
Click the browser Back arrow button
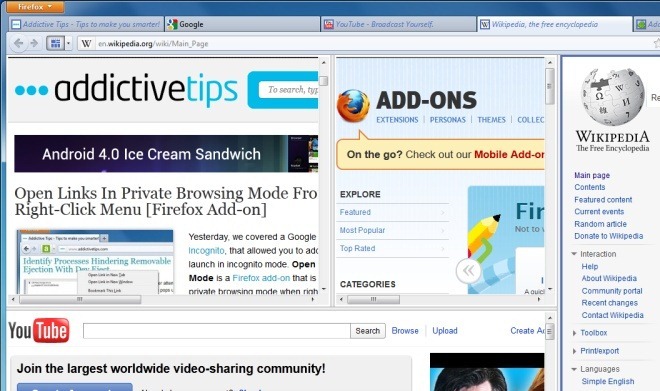click(x=18, y=43)
